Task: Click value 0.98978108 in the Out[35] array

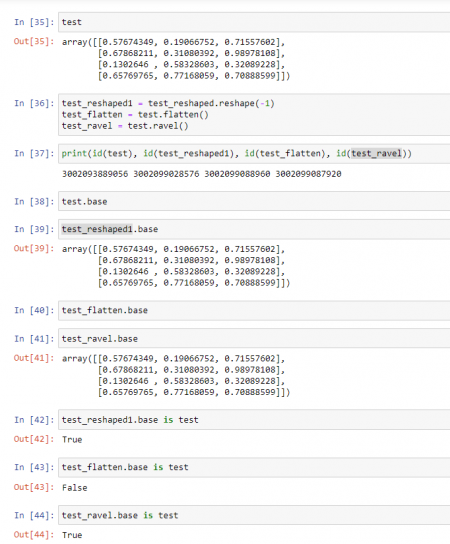Action: point(250,53)
